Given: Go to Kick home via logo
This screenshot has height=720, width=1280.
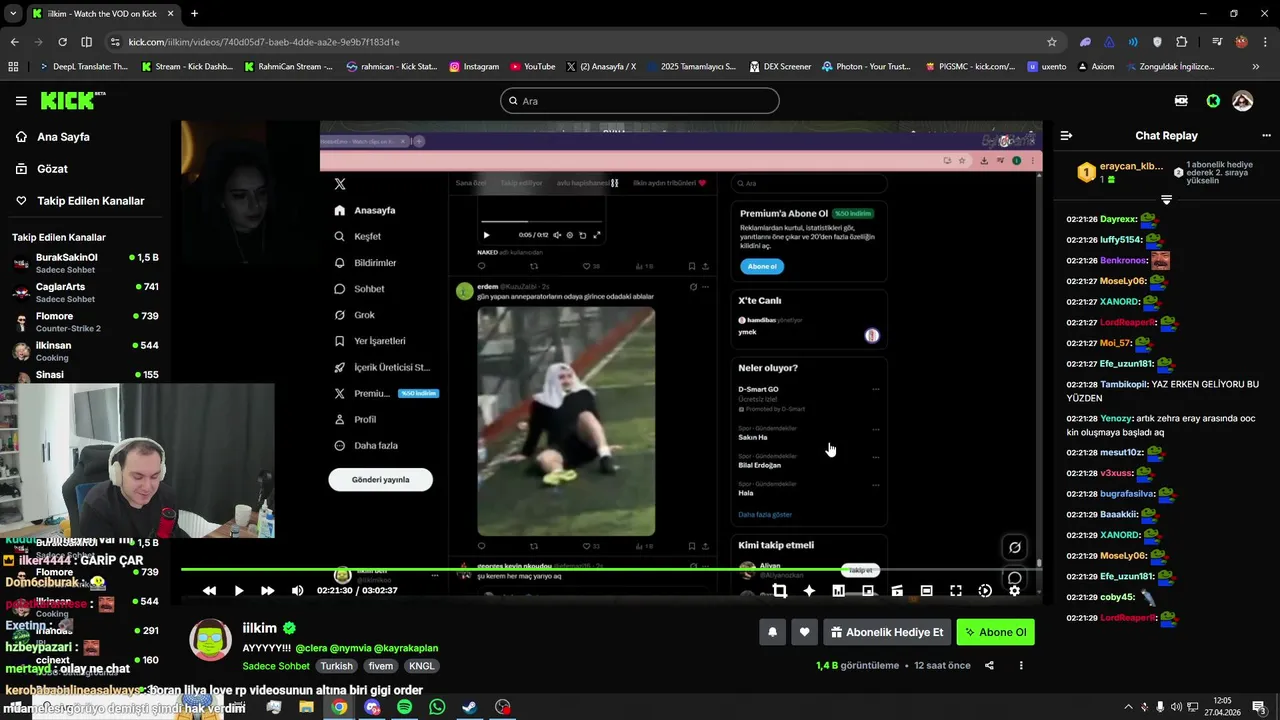Looking at the screenshot, I should click(x=72, y=100).
